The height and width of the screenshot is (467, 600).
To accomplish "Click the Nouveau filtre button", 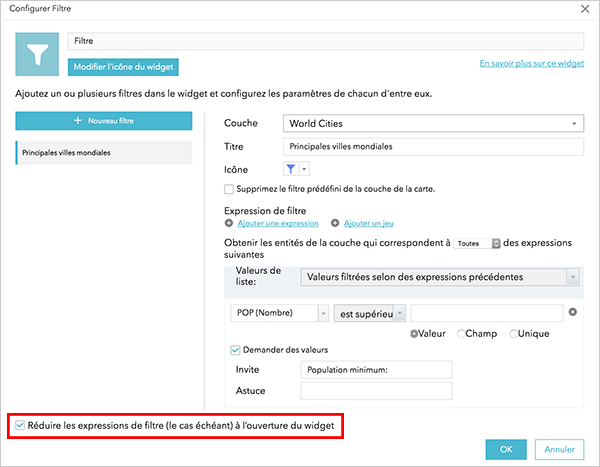I will pyautogui.click(x=104, y=120).
